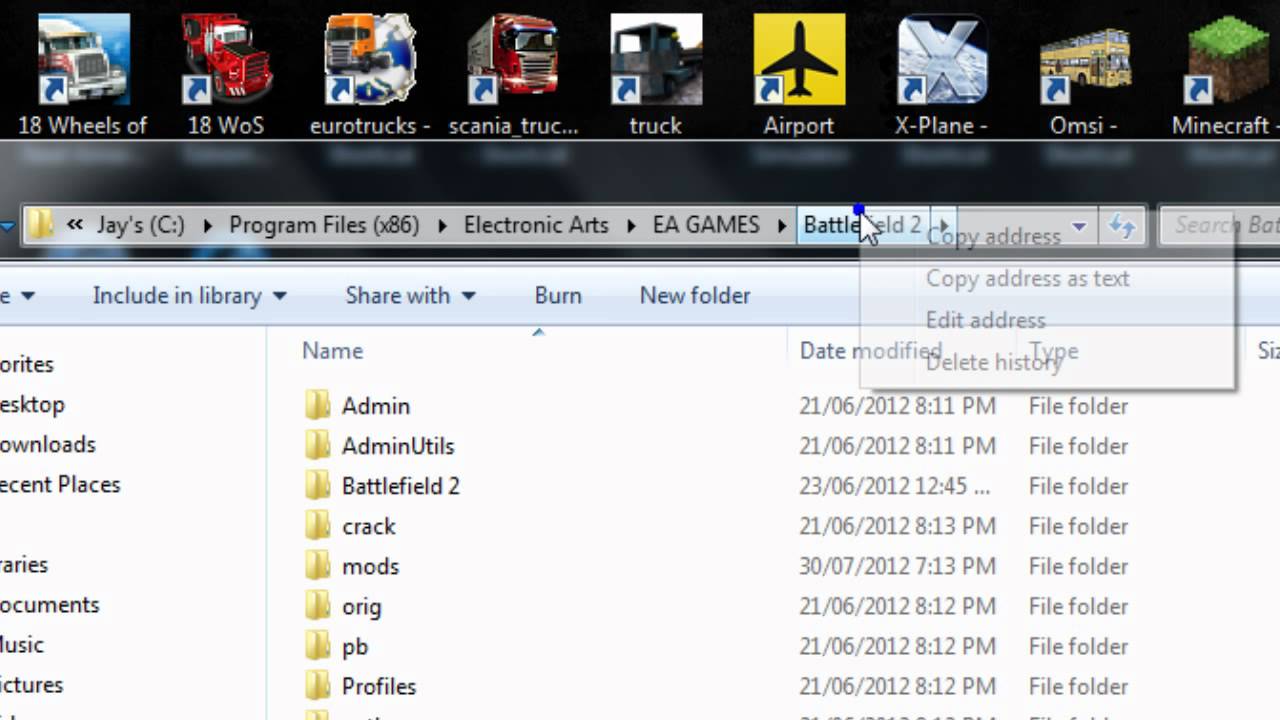Select the orig folder icon
Viewport: 1280px width, 720px height.
317,605
